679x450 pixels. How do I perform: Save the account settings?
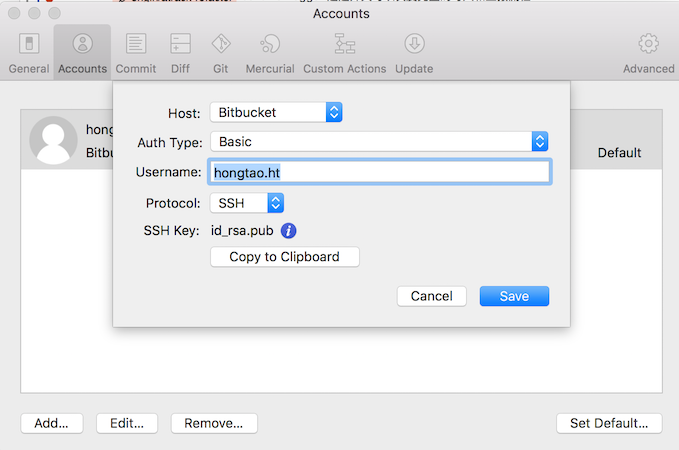514,296
